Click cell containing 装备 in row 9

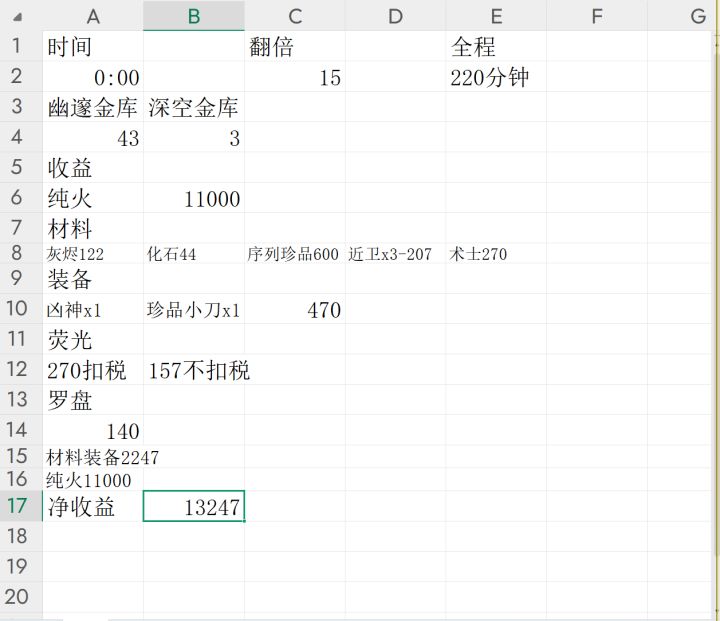93,278
